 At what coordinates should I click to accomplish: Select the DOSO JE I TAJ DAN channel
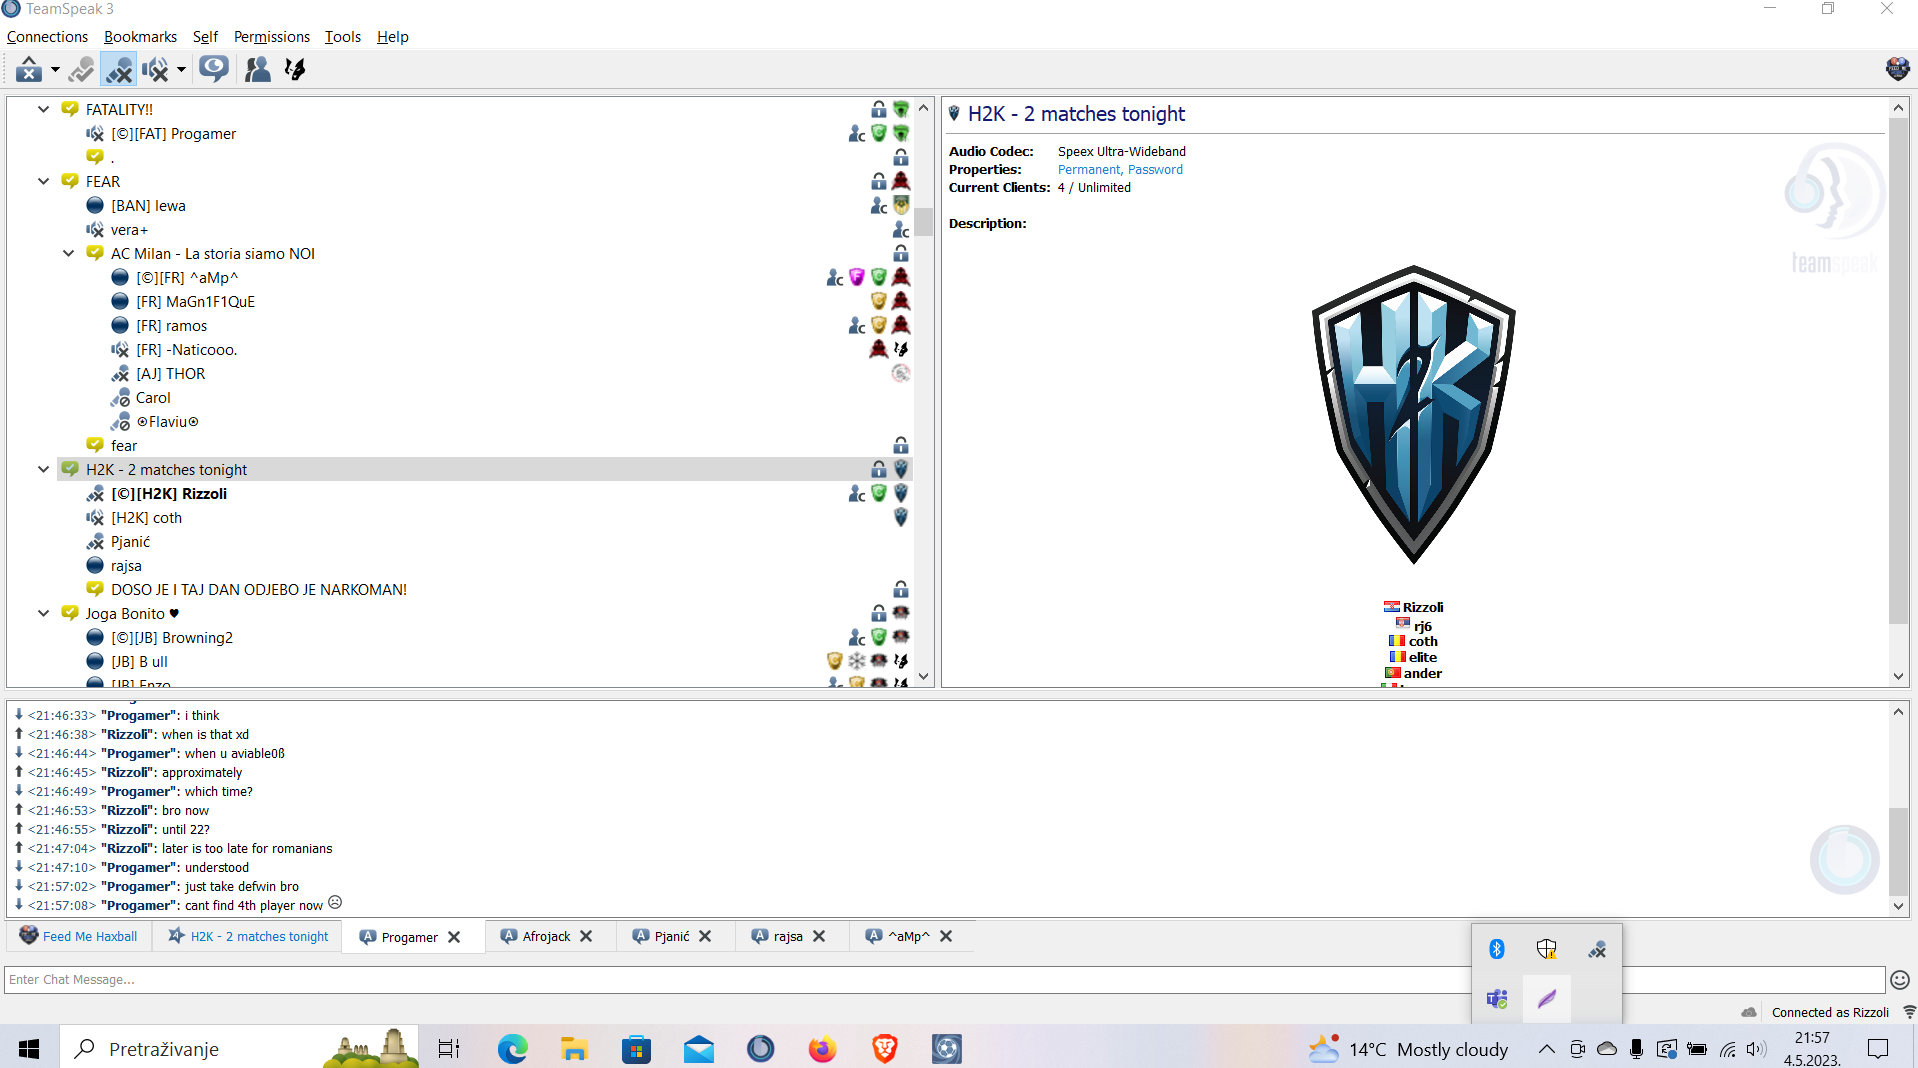point(259,590)
